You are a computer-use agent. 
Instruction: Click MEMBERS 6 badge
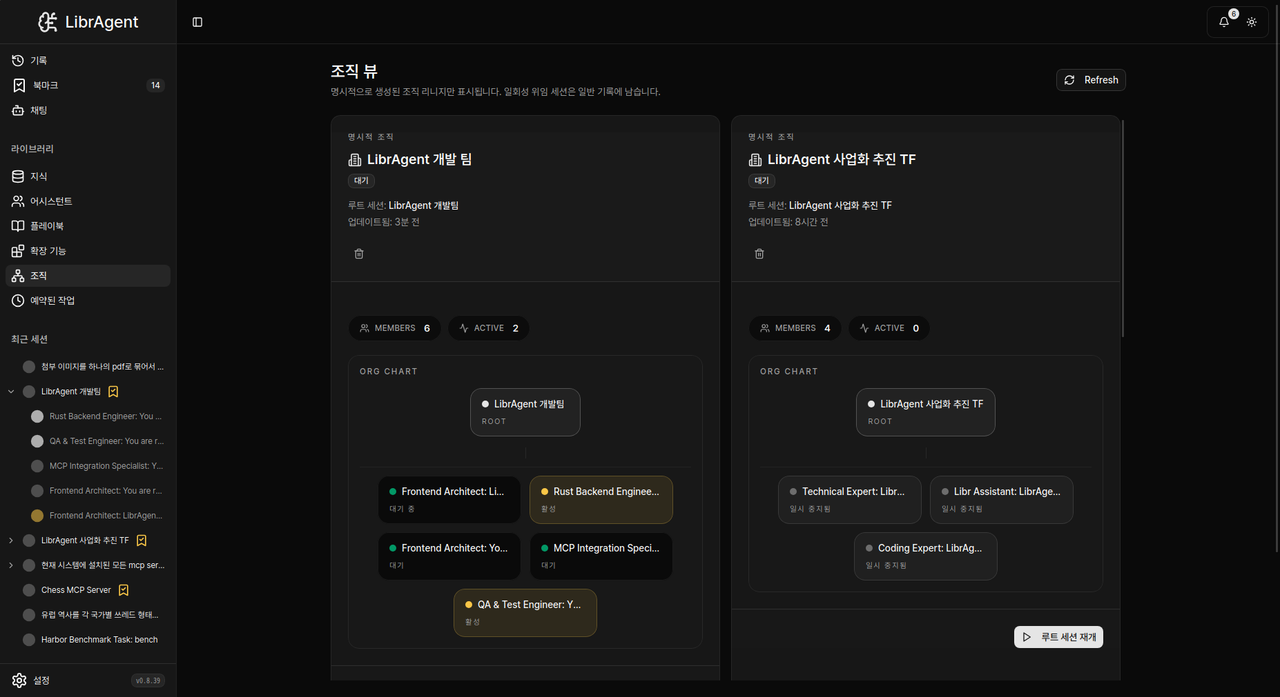[396, 328]
